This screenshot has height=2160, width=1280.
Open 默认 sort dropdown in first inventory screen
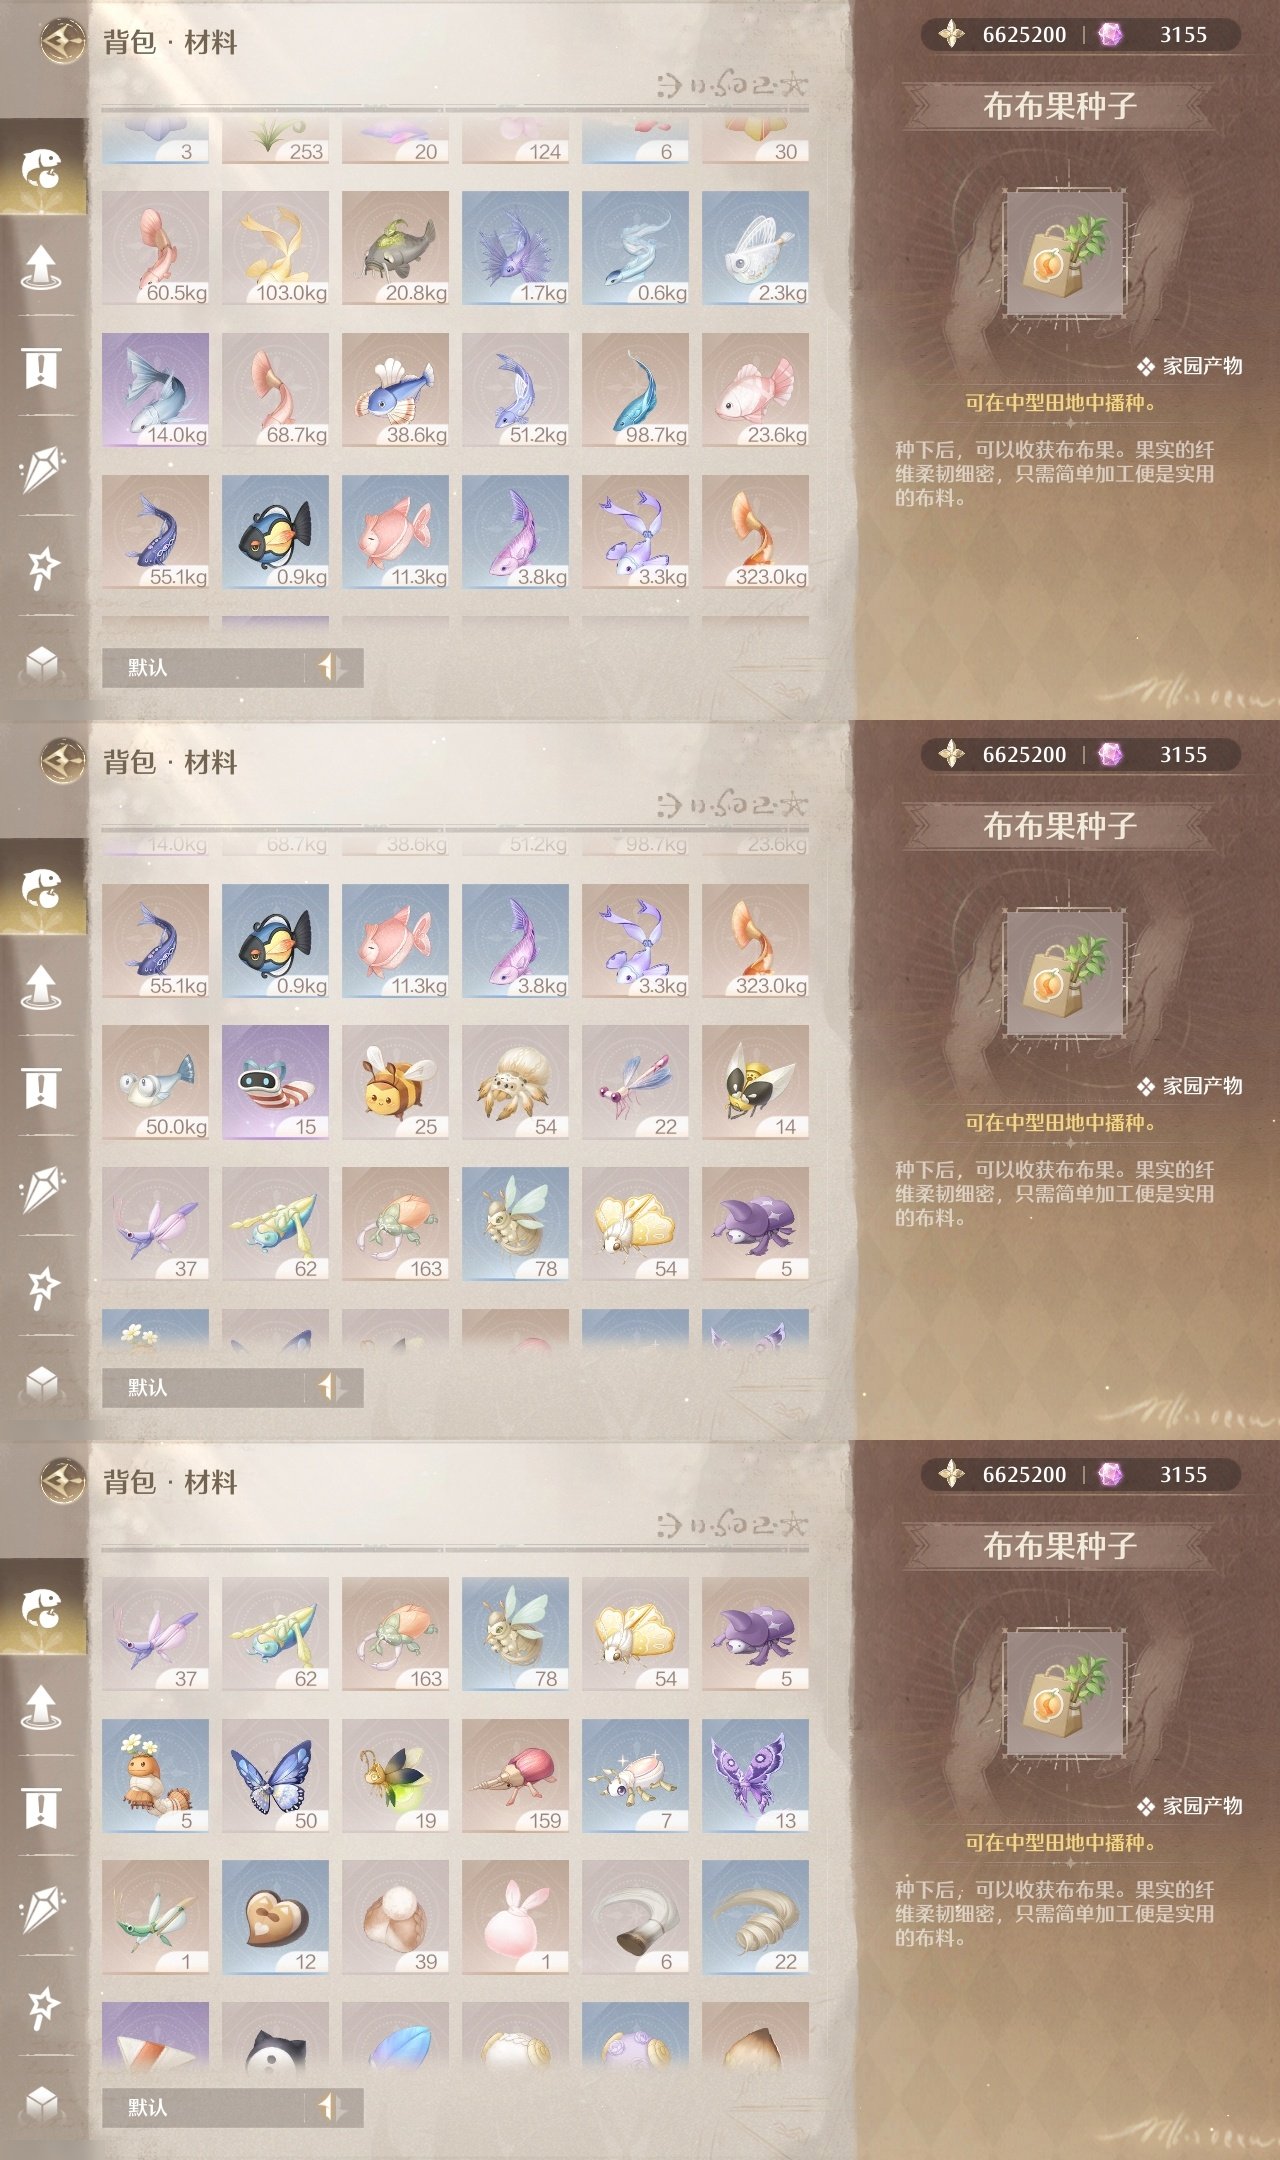pos(204,667)
